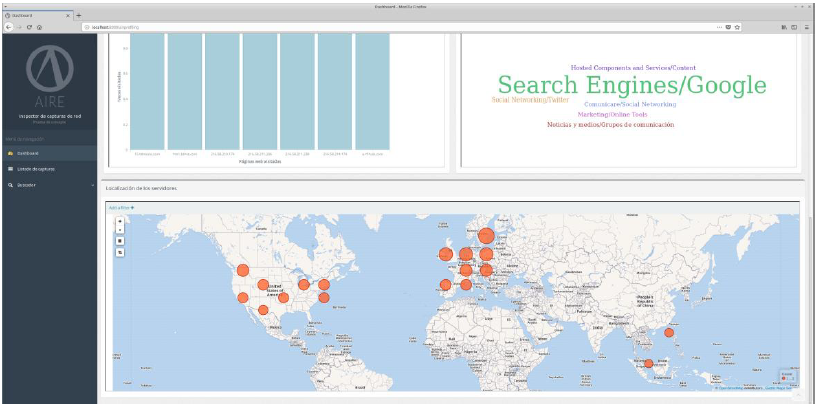Click the Dashboard browser tab
Image resolution: width=817 pixels, height=407 pixels.
35,16
